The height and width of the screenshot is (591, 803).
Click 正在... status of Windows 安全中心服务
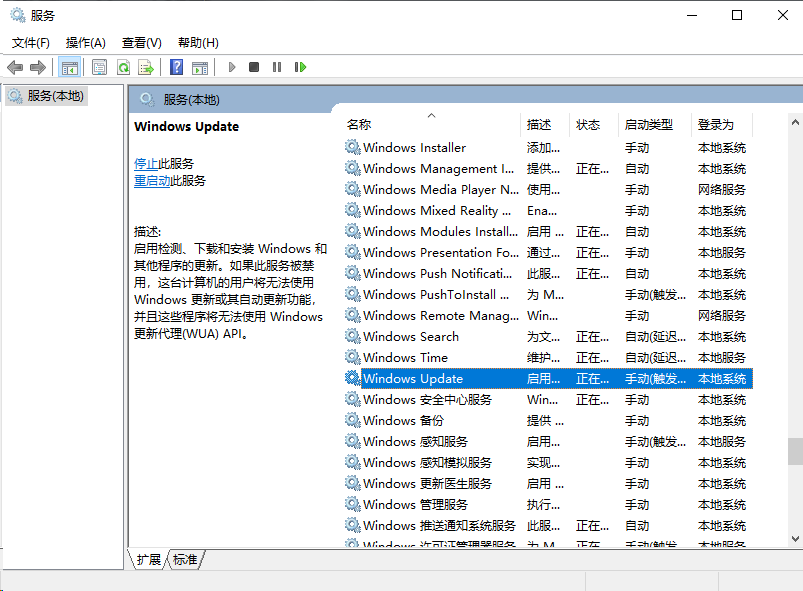593,399
